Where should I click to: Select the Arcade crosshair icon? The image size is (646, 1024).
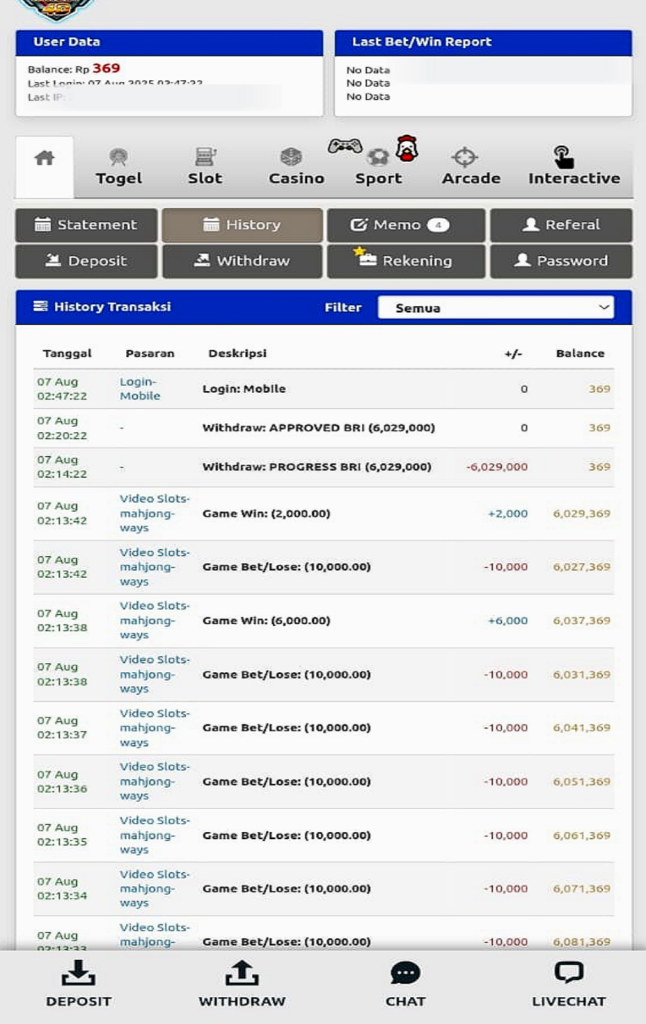coord(465,157)
